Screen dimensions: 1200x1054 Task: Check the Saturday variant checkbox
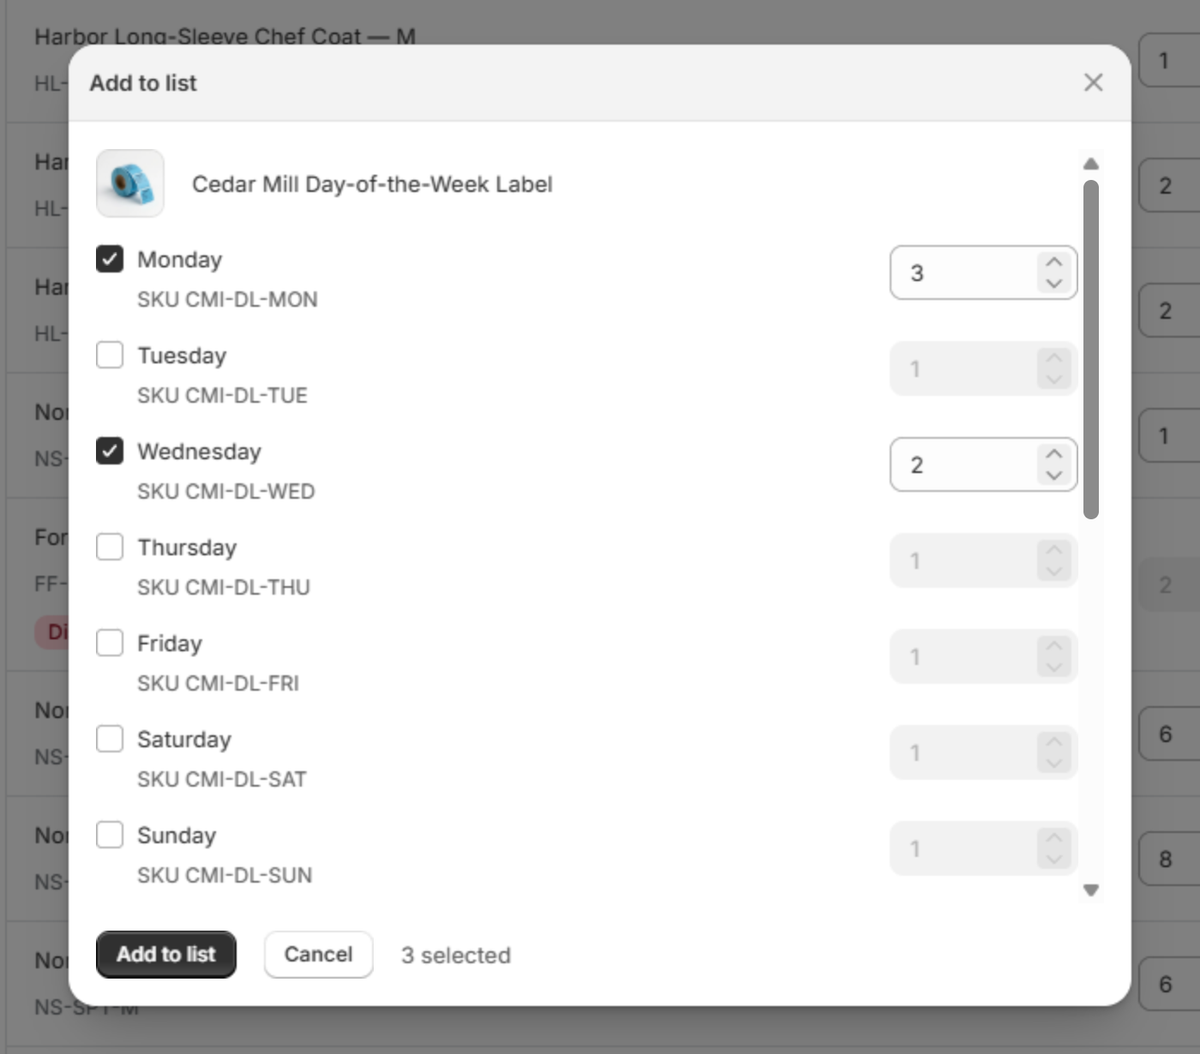[110, 739]
